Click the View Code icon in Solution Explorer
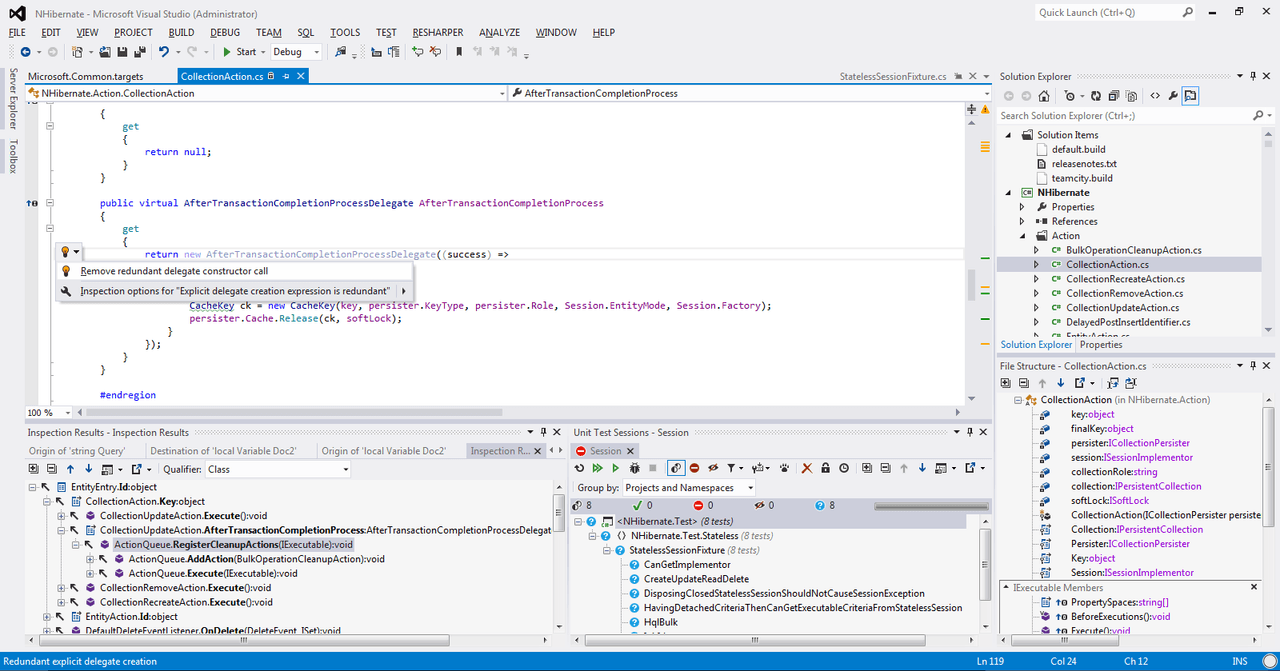Screen dimensions: 1280x671 click(1155, 96)
